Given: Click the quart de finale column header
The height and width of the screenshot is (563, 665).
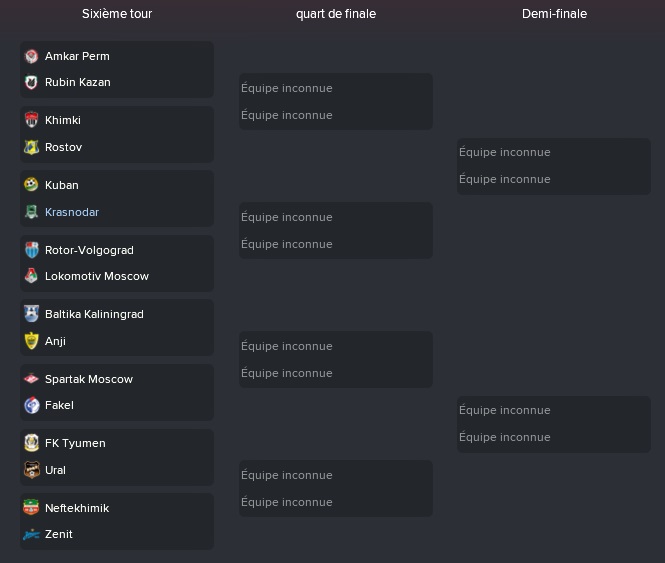Looking at the screenshot, I should point(336,14).
